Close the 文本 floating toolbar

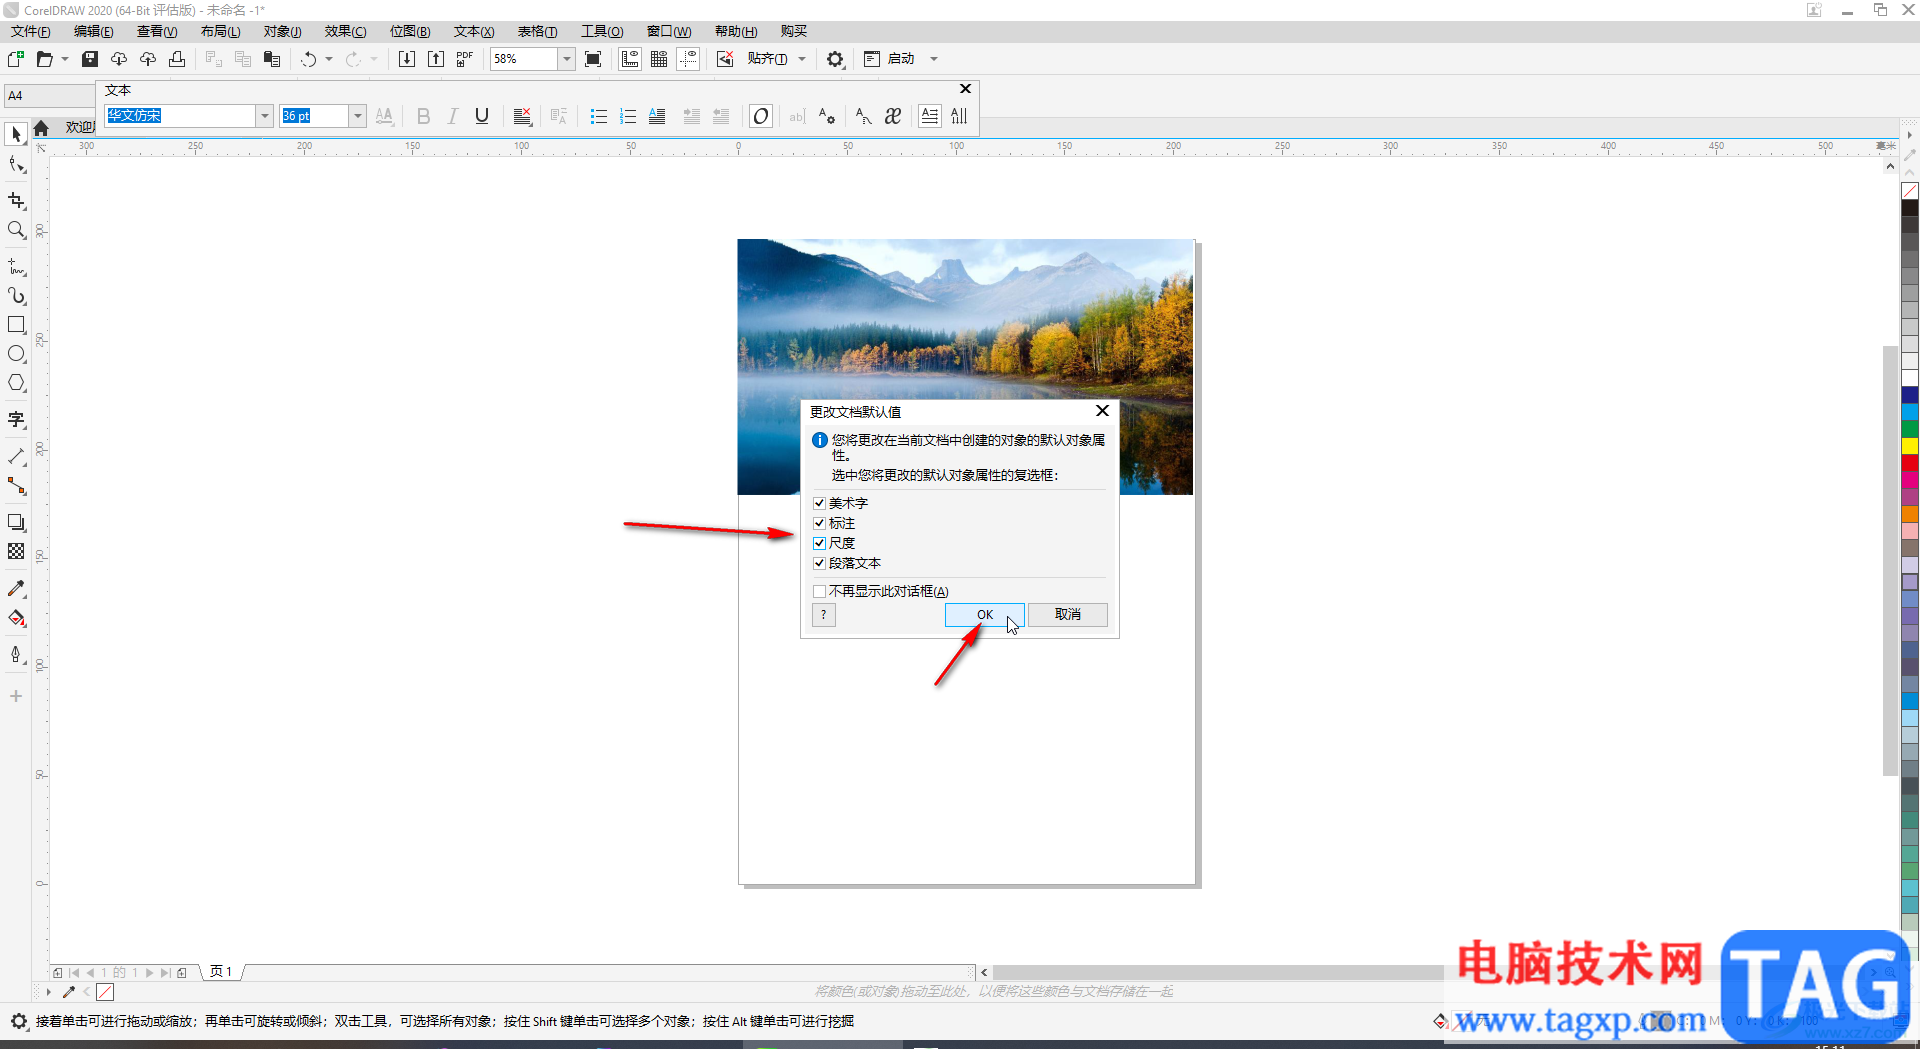point(965,89)
